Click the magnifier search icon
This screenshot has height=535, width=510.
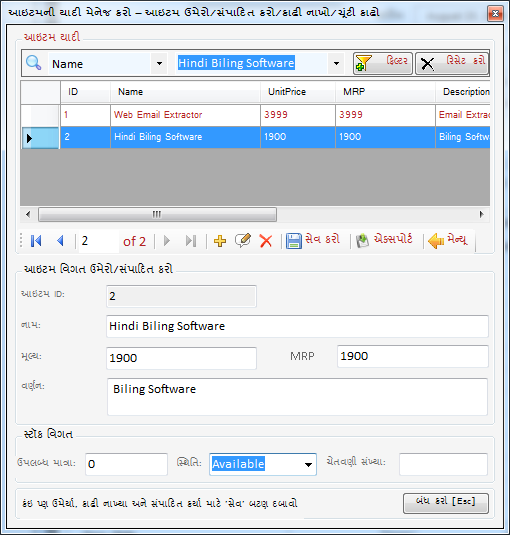[33, 63]
